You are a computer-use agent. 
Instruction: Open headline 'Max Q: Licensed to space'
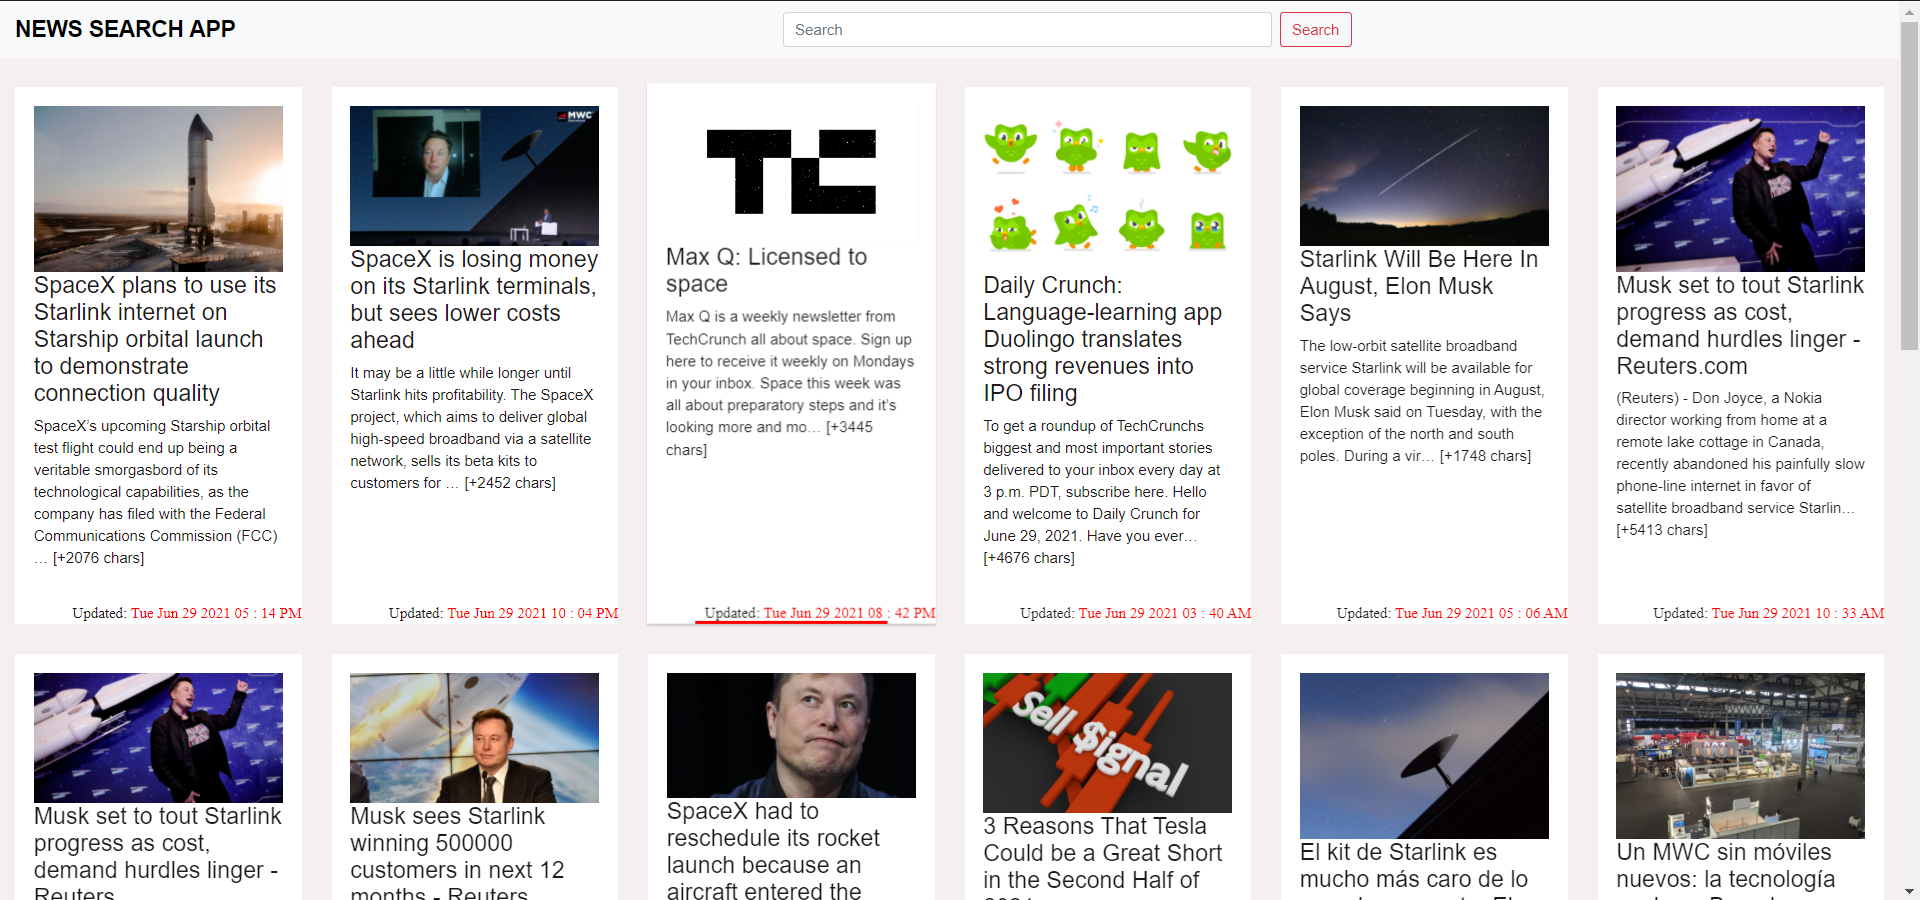tap(767, 270)
